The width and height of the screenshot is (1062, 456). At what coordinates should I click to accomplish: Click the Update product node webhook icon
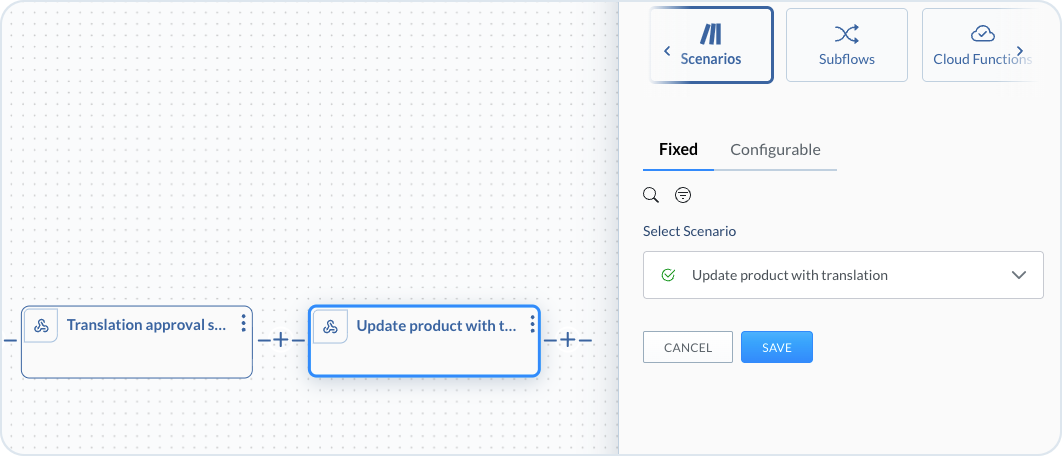click(x=330, y=326)
